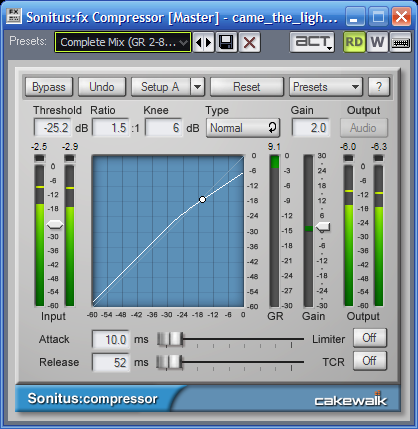Save the current preset with floppy icon
The width and height of the screenshot is (418, 429).
click(x=226, y=42)
